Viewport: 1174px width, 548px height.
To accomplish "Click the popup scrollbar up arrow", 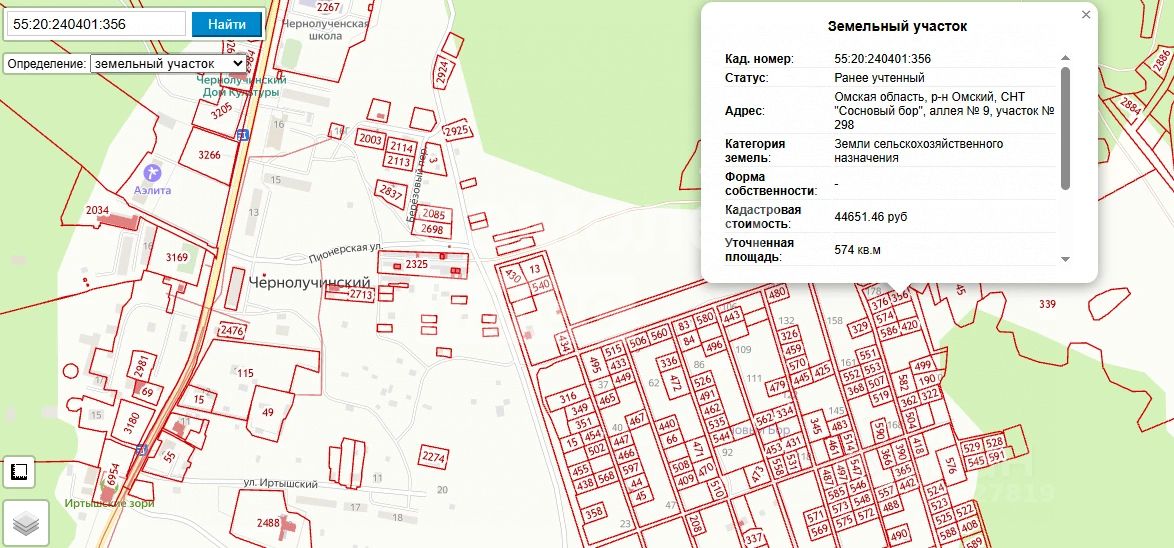I will pyautogui.click(x=1065, y=58).
